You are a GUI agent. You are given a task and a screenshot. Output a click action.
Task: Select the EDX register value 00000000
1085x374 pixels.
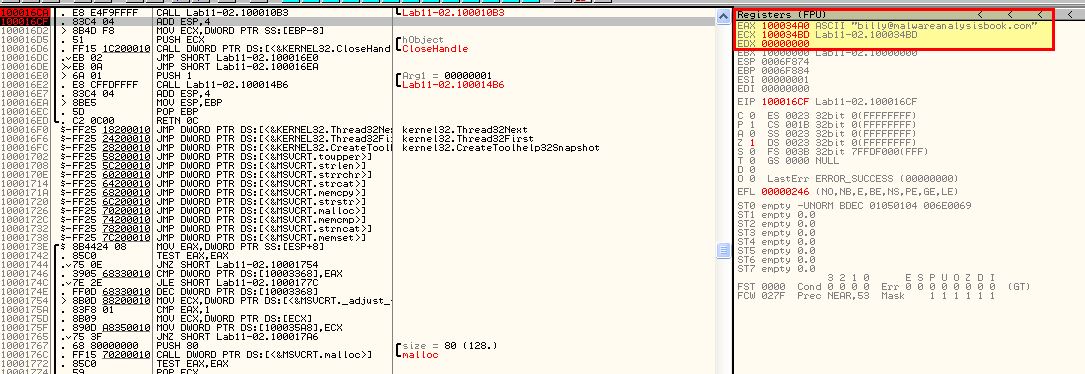[785, 44]
